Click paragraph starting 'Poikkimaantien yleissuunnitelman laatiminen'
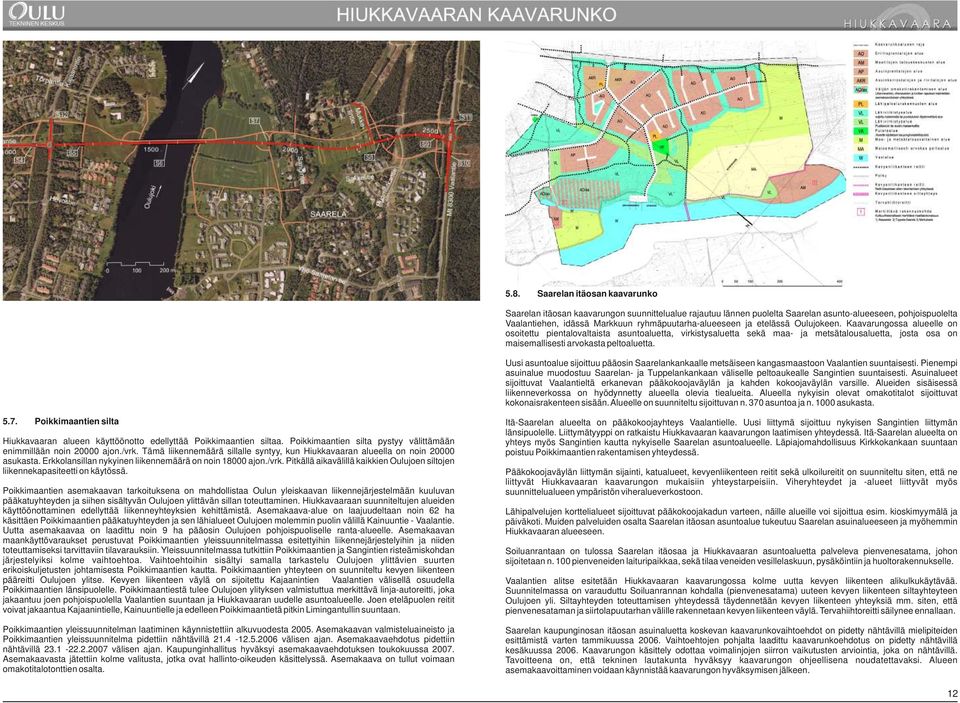The image size is (960, 703). [x=229, y=649]
